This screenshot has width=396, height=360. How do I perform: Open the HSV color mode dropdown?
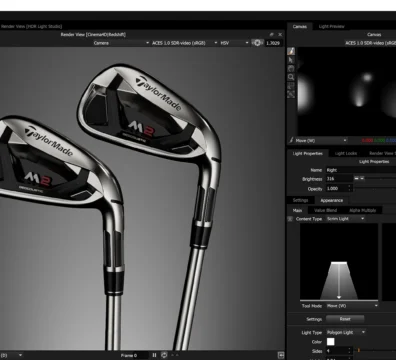click(234, 43)
